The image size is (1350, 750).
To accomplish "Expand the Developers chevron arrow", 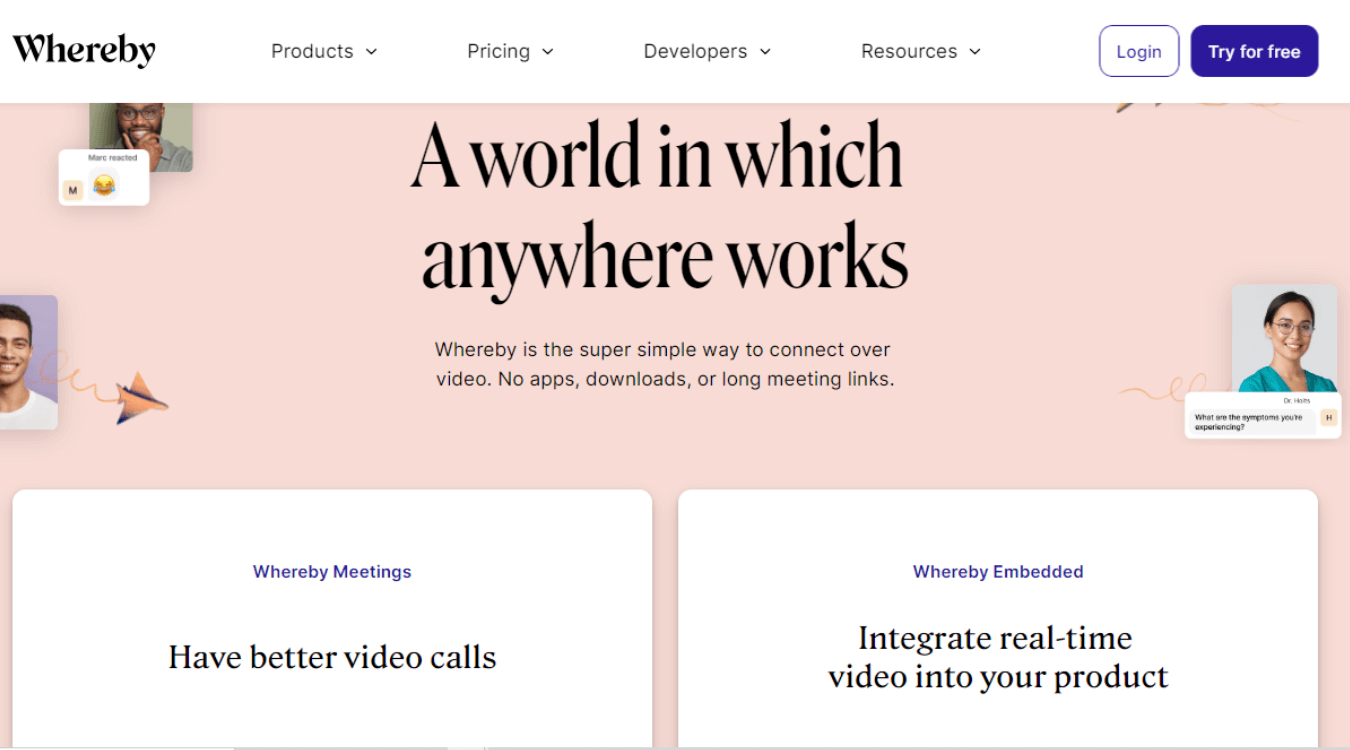I will [x=765, y=52].
